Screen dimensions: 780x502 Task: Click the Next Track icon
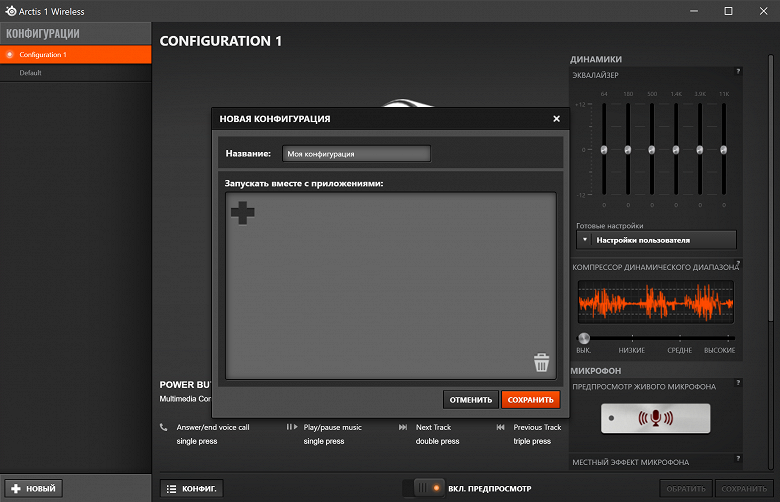click(x=403, y=427)
